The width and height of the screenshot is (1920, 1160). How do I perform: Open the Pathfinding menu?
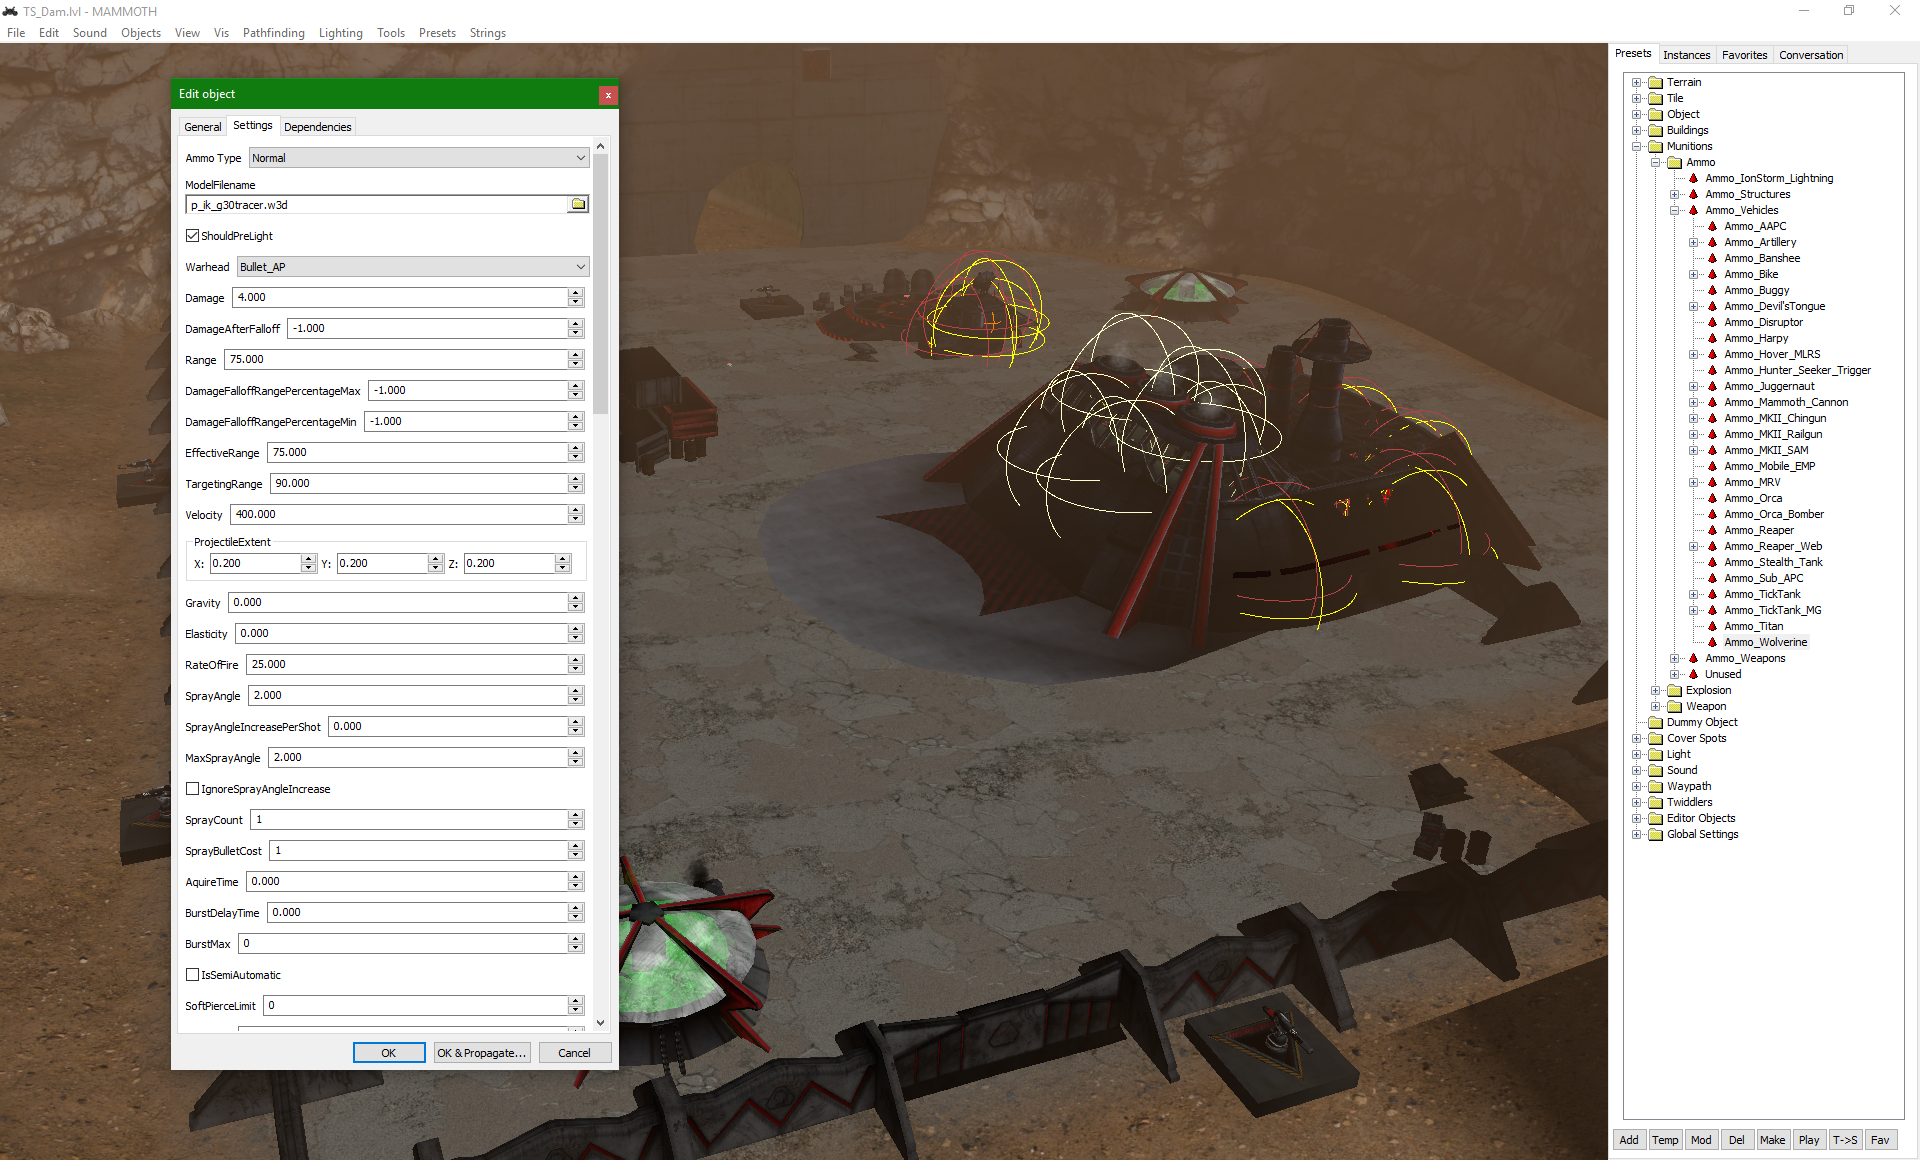(x=273, y=33)
